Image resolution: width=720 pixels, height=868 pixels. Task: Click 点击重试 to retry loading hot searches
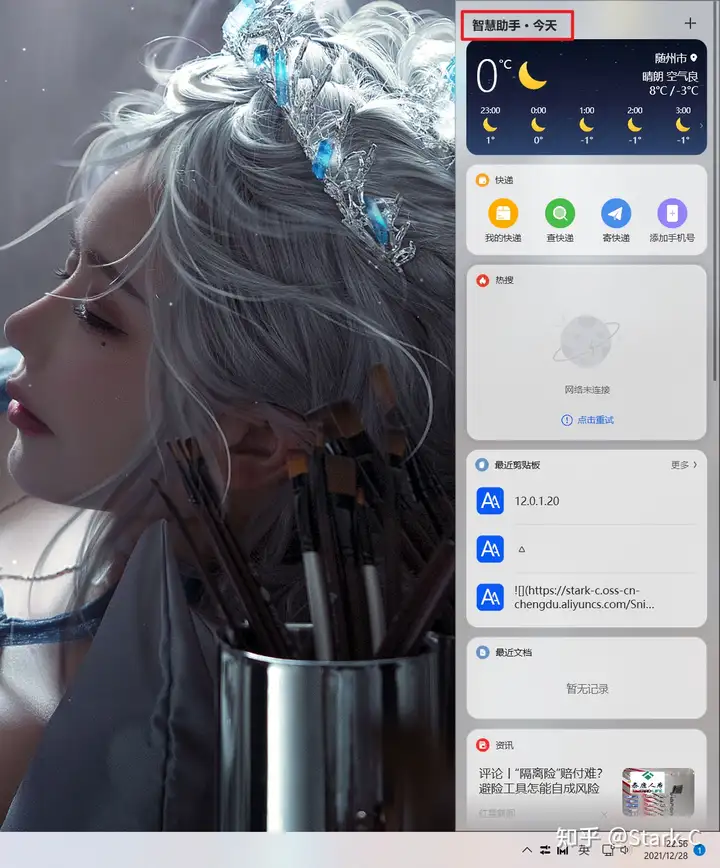pos(595,420)
